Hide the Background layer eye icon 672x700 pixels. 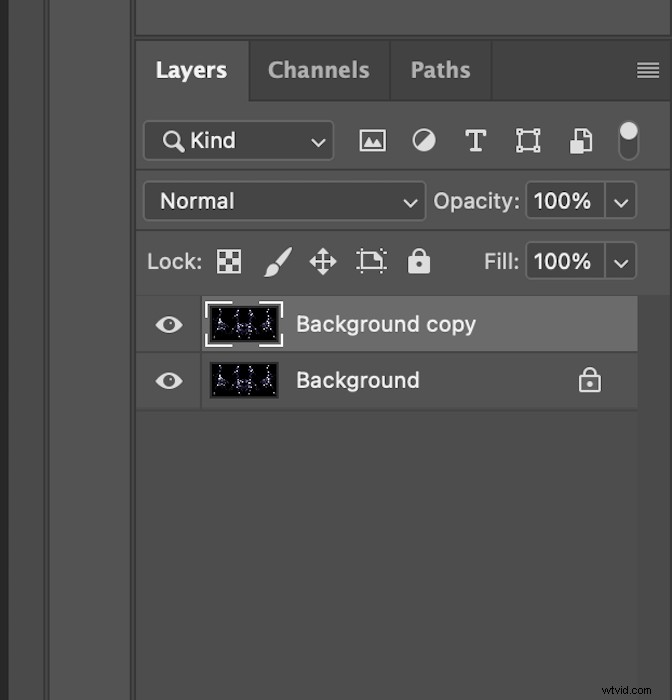169,381
